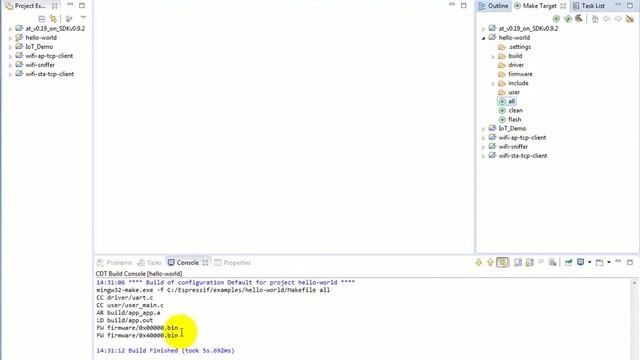This screenshot has height=360, width=640.
Task: Select the 'flash' make target
Action: [510, 119]
